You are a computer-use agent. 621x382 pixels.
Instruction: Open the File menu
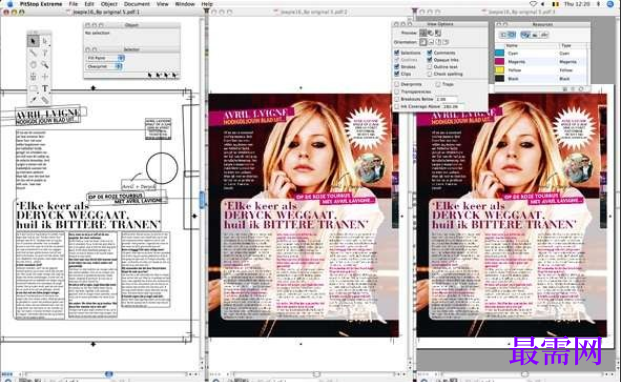(x=73, y=4)
